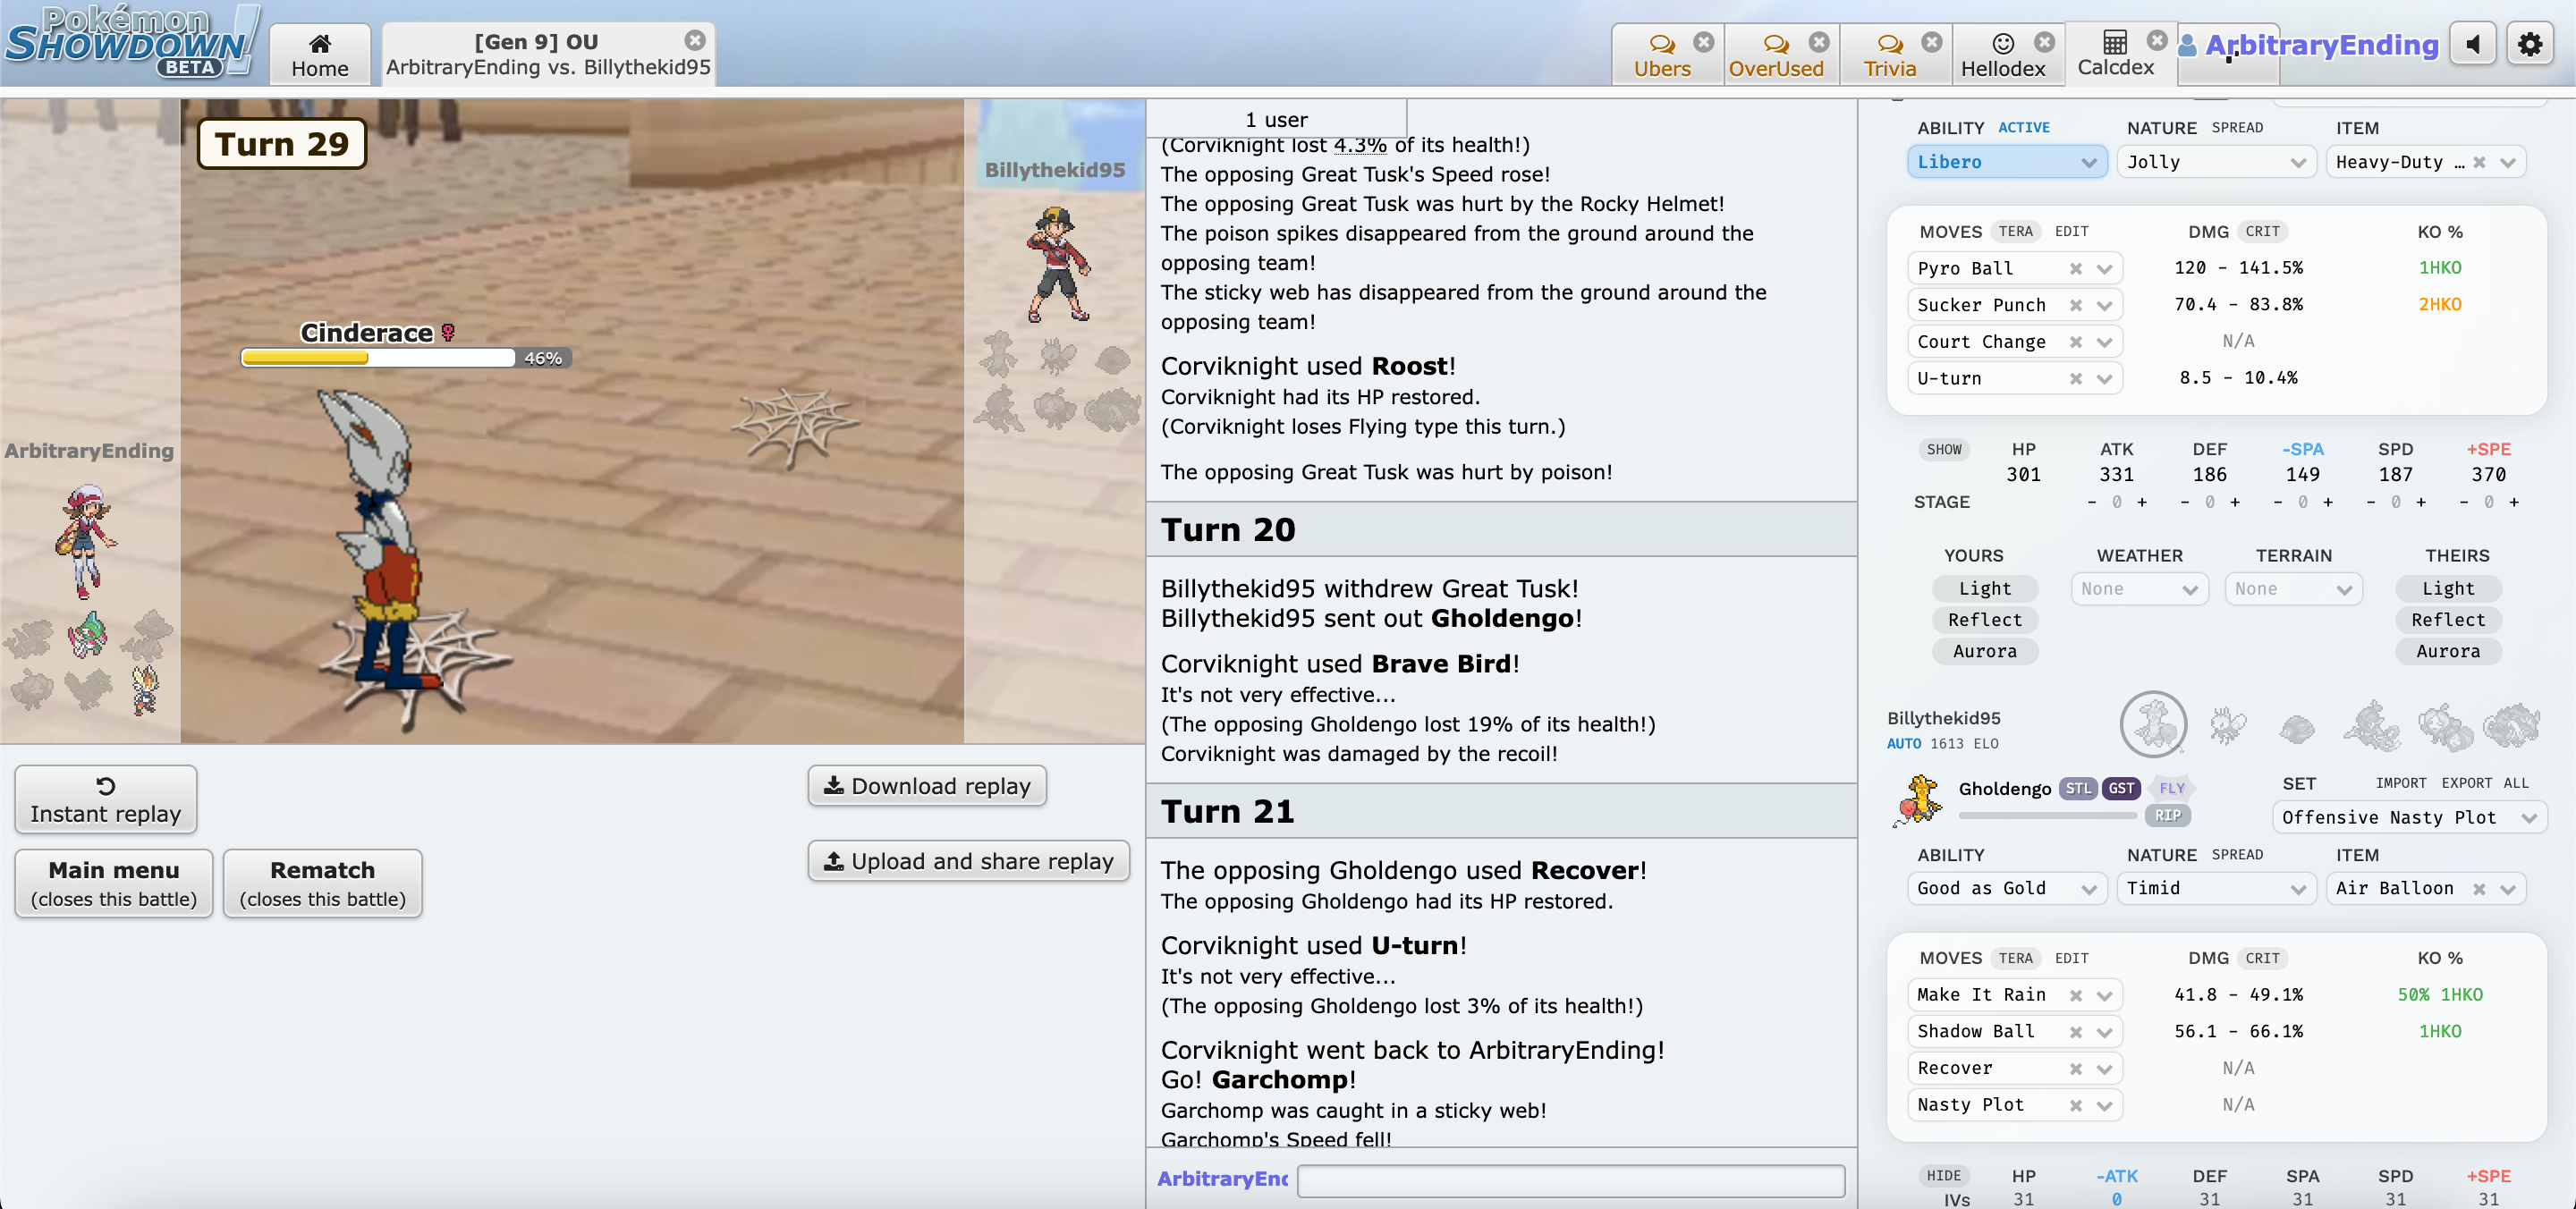Open the Terrain dropdown
Image resolution: width=2576 pixels, height=1209 pixels.
(x=2293, y=589)
